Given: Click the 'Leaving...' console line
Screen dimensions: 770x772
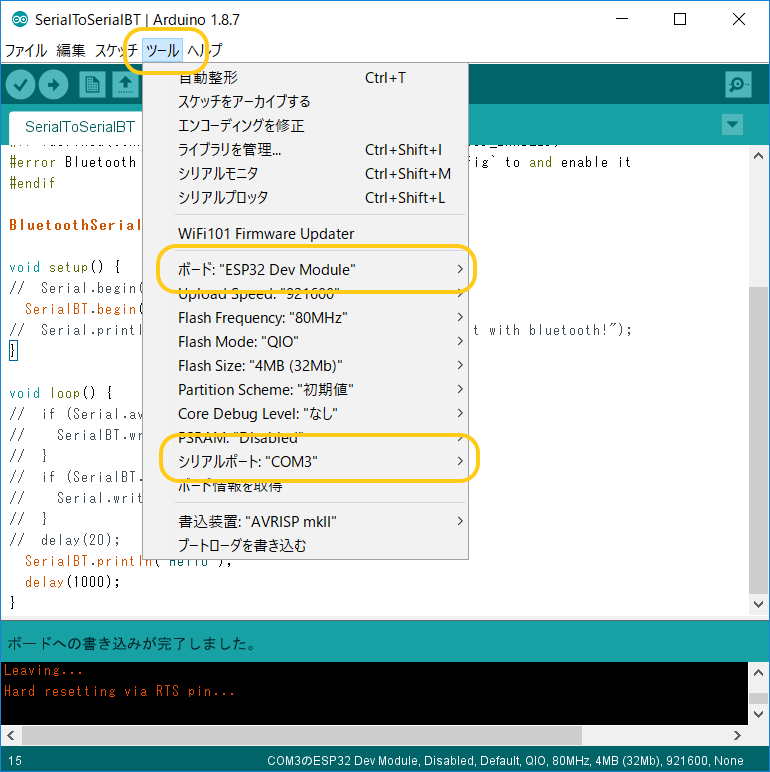Looking at the screenshot, I should (x=43, y=671).
